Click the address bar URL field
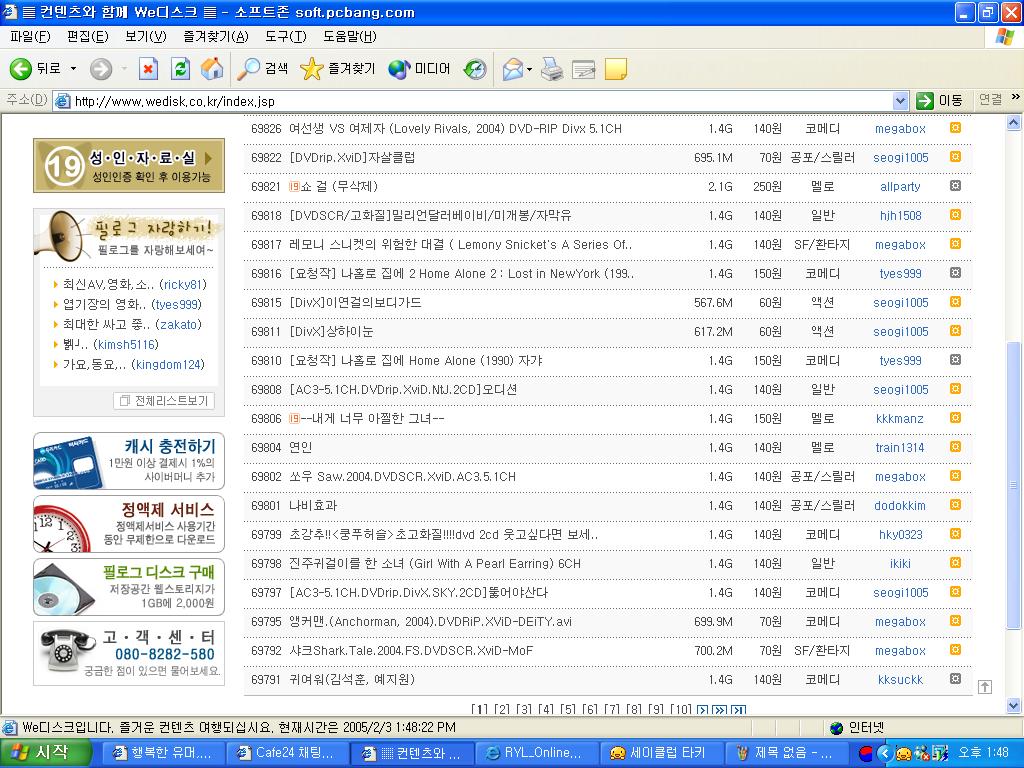1024x768 pixels. pos(480,101)
